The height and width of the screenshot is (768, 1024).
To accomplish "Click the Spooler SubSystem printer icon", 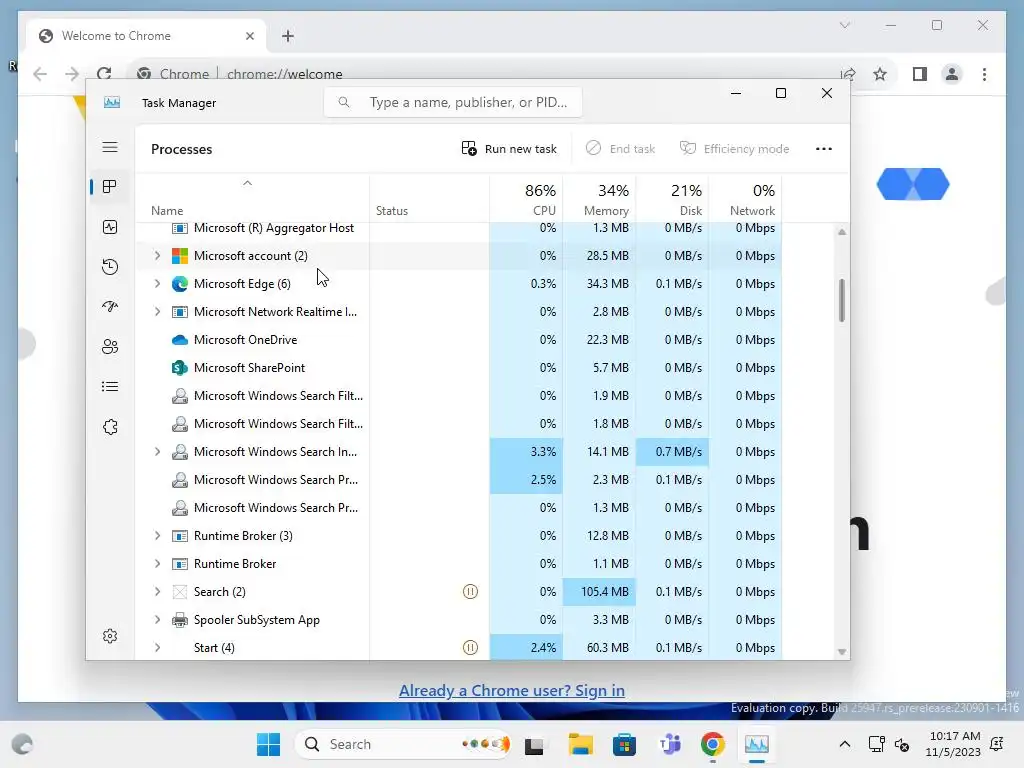I will (180, 620).
